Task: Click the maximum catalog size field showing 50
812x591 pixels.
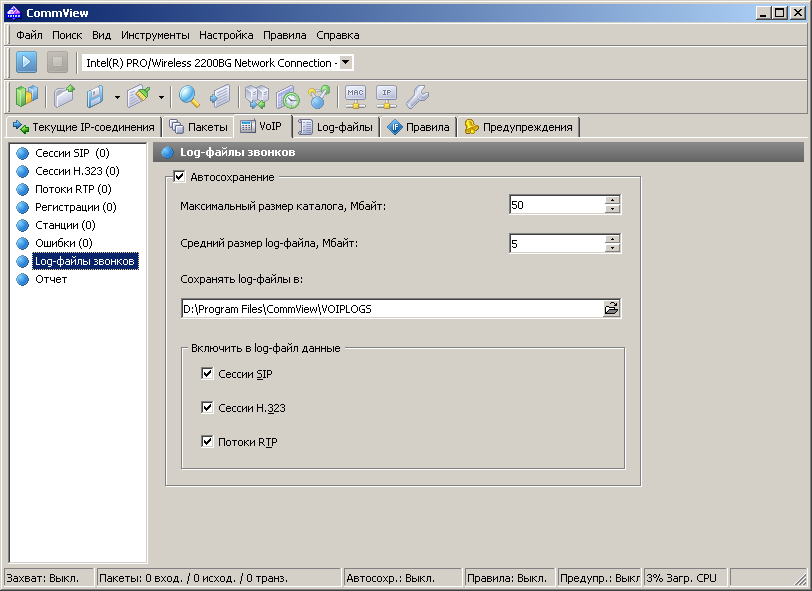Action: coord(557,205)
